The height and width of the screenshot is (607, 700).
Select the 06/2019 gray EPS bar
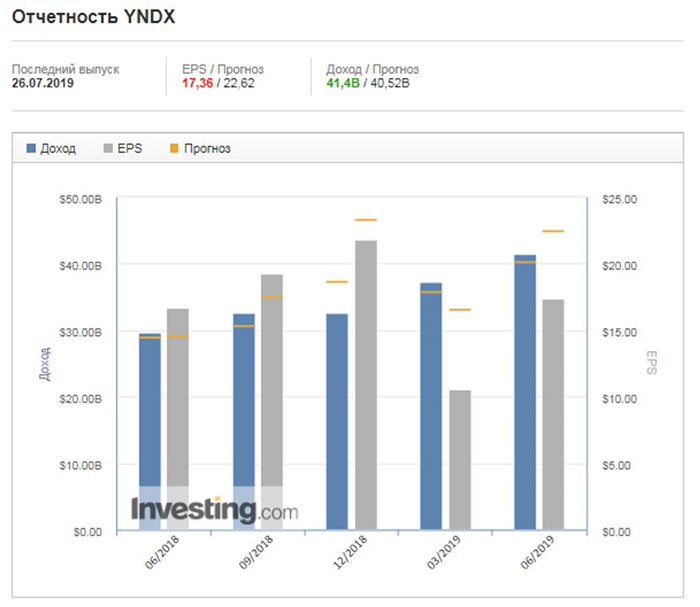[553, 415]
